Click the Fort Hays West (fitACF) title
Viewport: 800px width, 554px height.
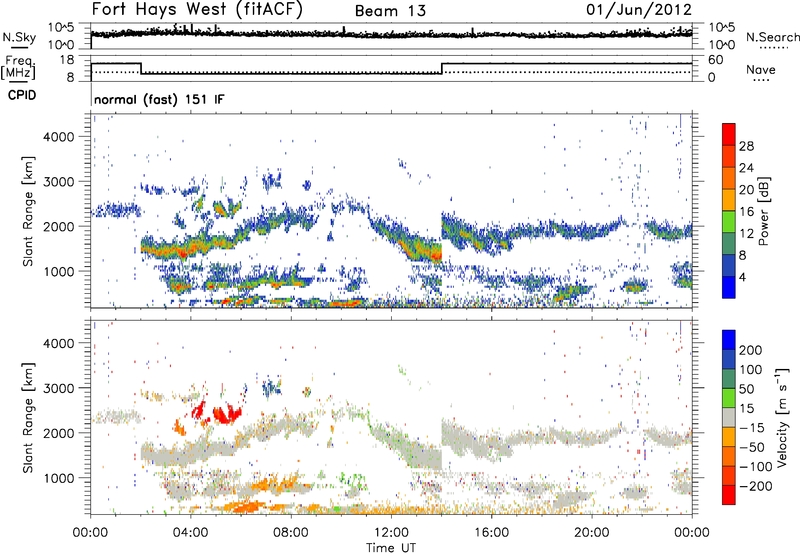pos(197,9)
